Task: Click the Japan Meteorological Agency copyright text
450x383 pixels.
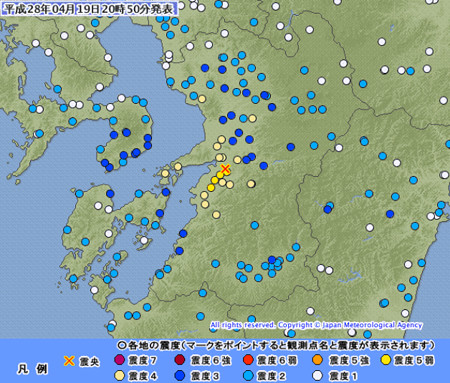Action: point(316,325)
